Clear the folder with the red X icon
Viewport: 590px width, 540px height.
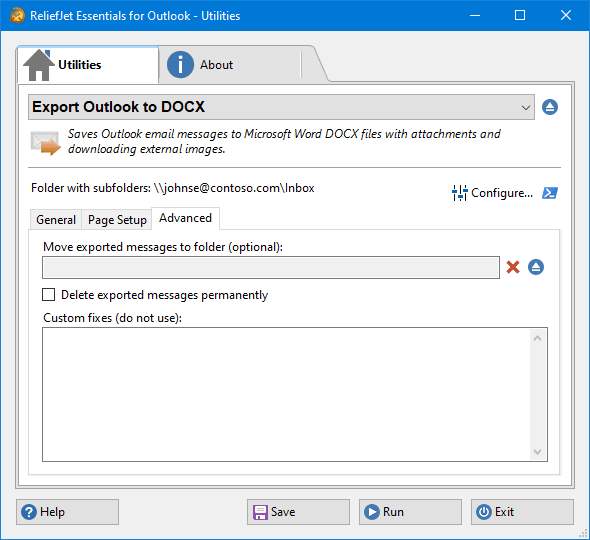point(513,267)
